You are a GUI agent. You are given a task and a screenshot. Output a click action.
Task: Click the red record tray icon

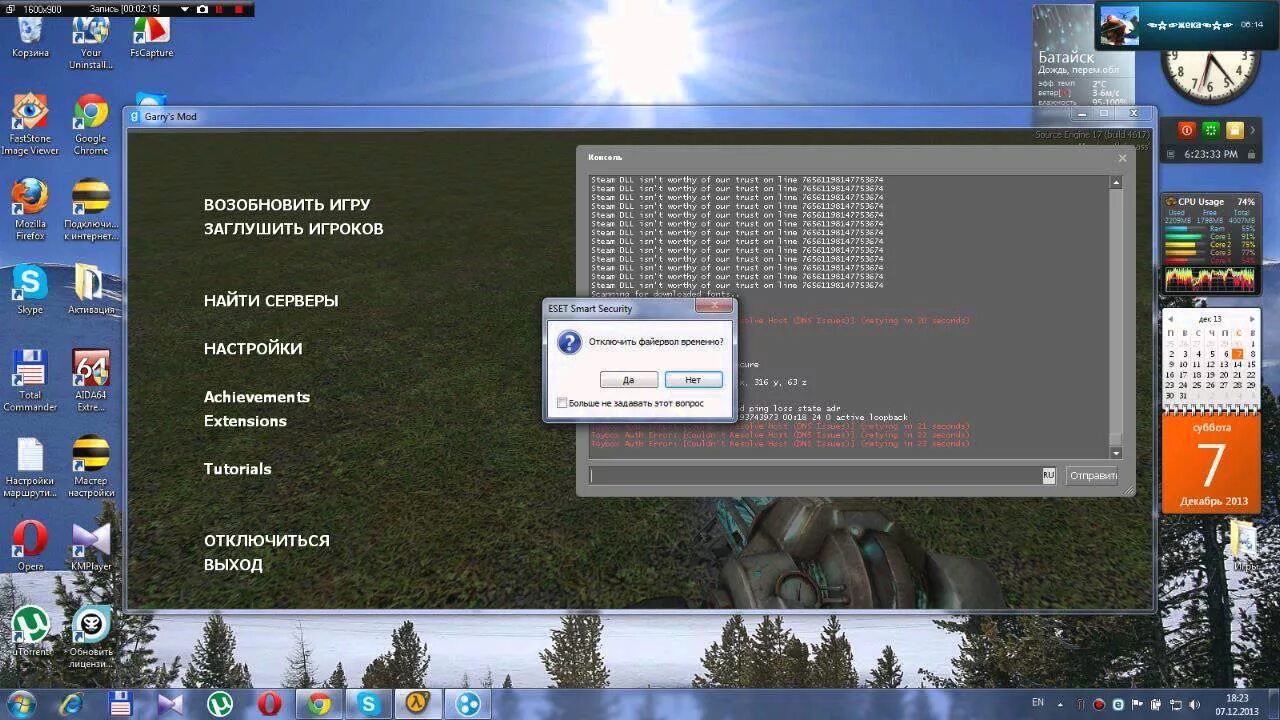(1099, 704)
